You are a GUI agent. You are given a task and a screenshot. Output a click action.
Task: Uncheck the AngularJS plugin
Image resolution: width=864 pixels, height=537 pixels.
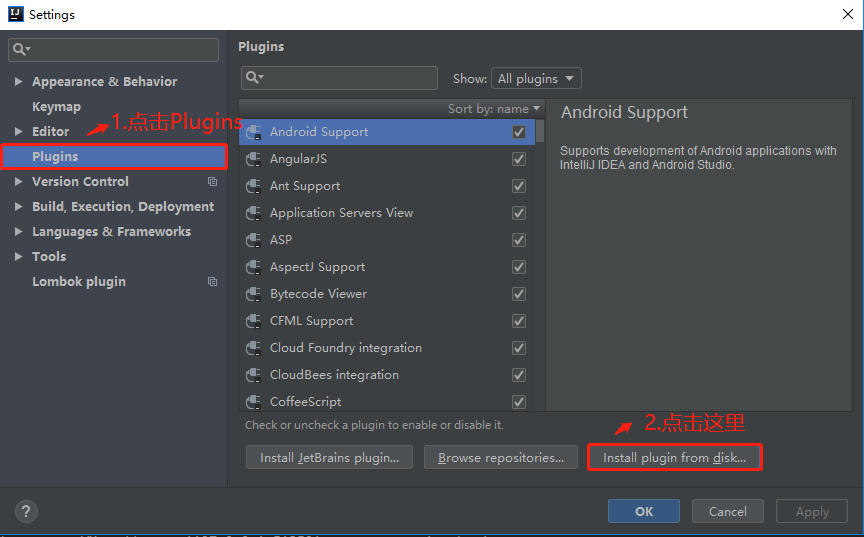[x=519, y=159]
